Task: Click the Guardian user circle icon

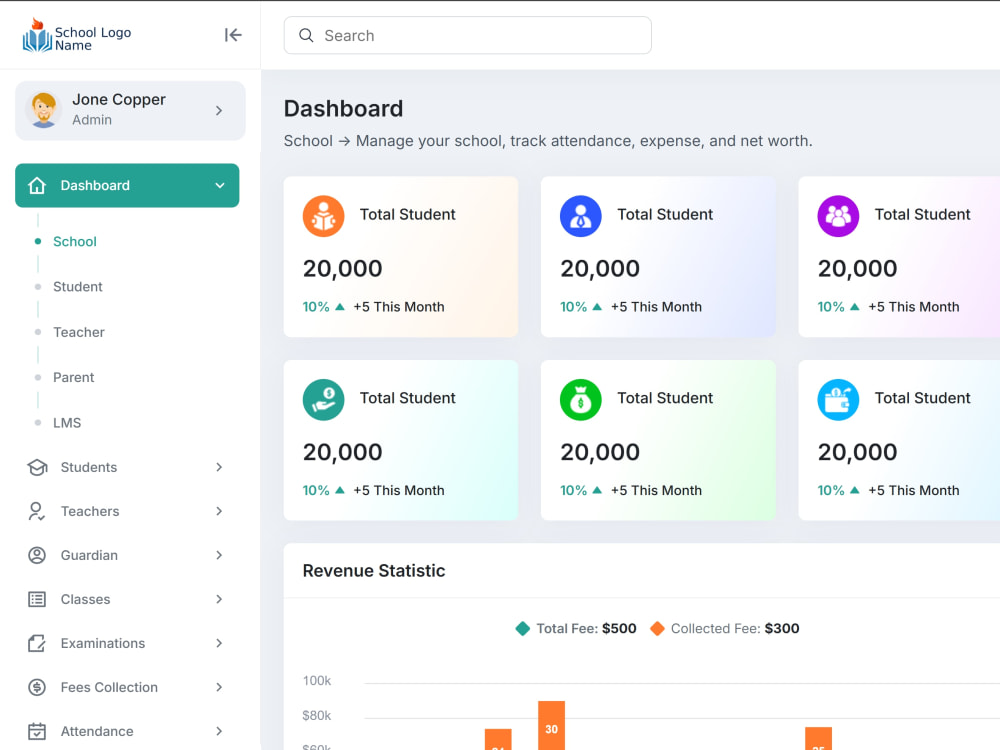Action: click(x=37, y=555)
